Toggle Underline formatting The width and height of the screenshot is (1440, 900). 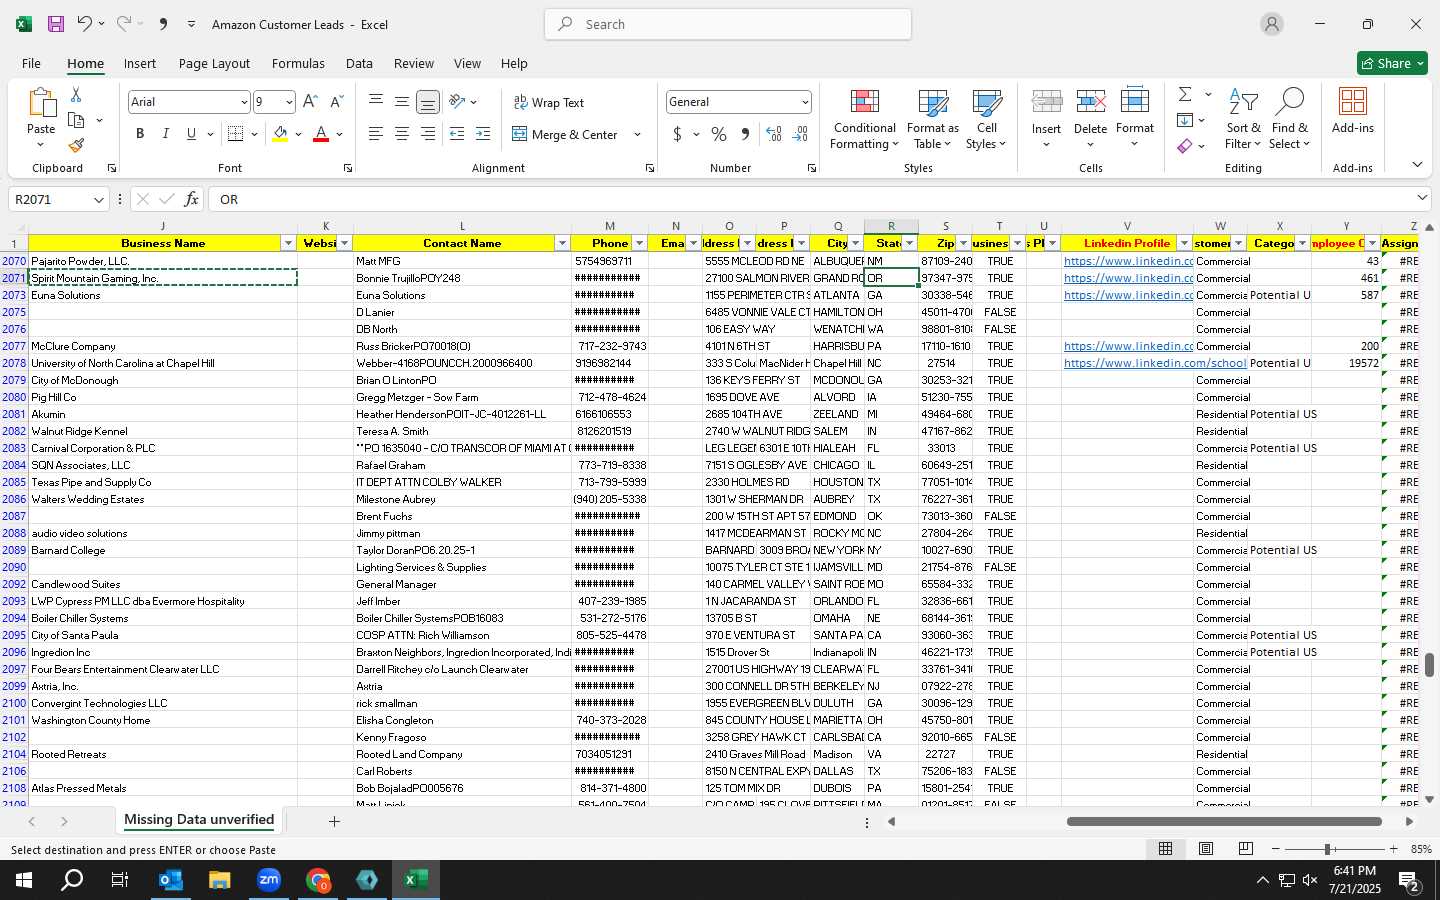tap(191, 134)
